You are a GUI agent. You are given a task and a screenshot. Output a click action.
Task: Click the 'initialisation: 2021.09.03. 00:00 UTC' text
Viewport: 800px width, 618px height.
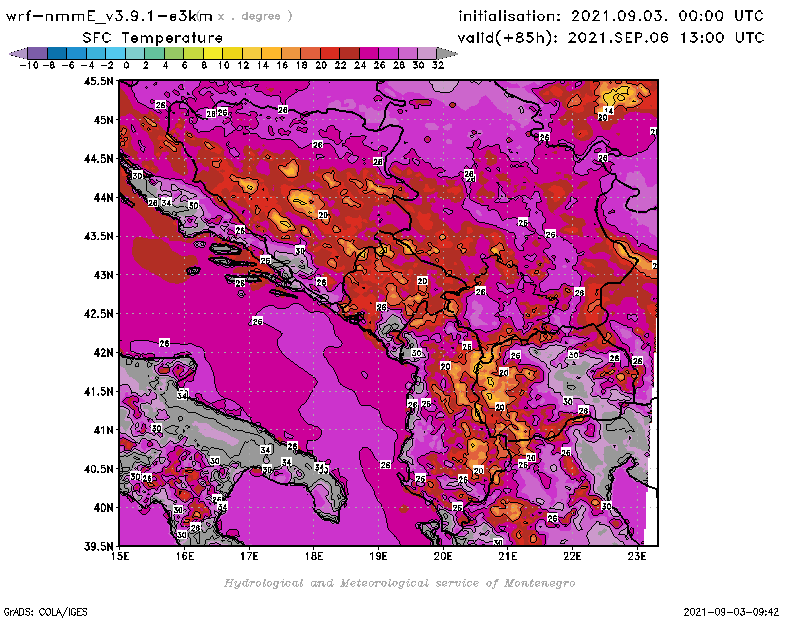click(x=611, y=16)
